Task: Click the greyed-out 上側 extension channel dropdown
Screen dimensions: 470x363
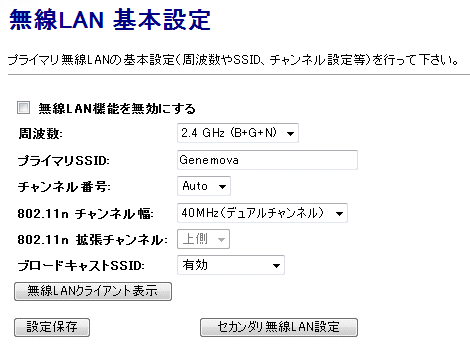Action: 203,239
